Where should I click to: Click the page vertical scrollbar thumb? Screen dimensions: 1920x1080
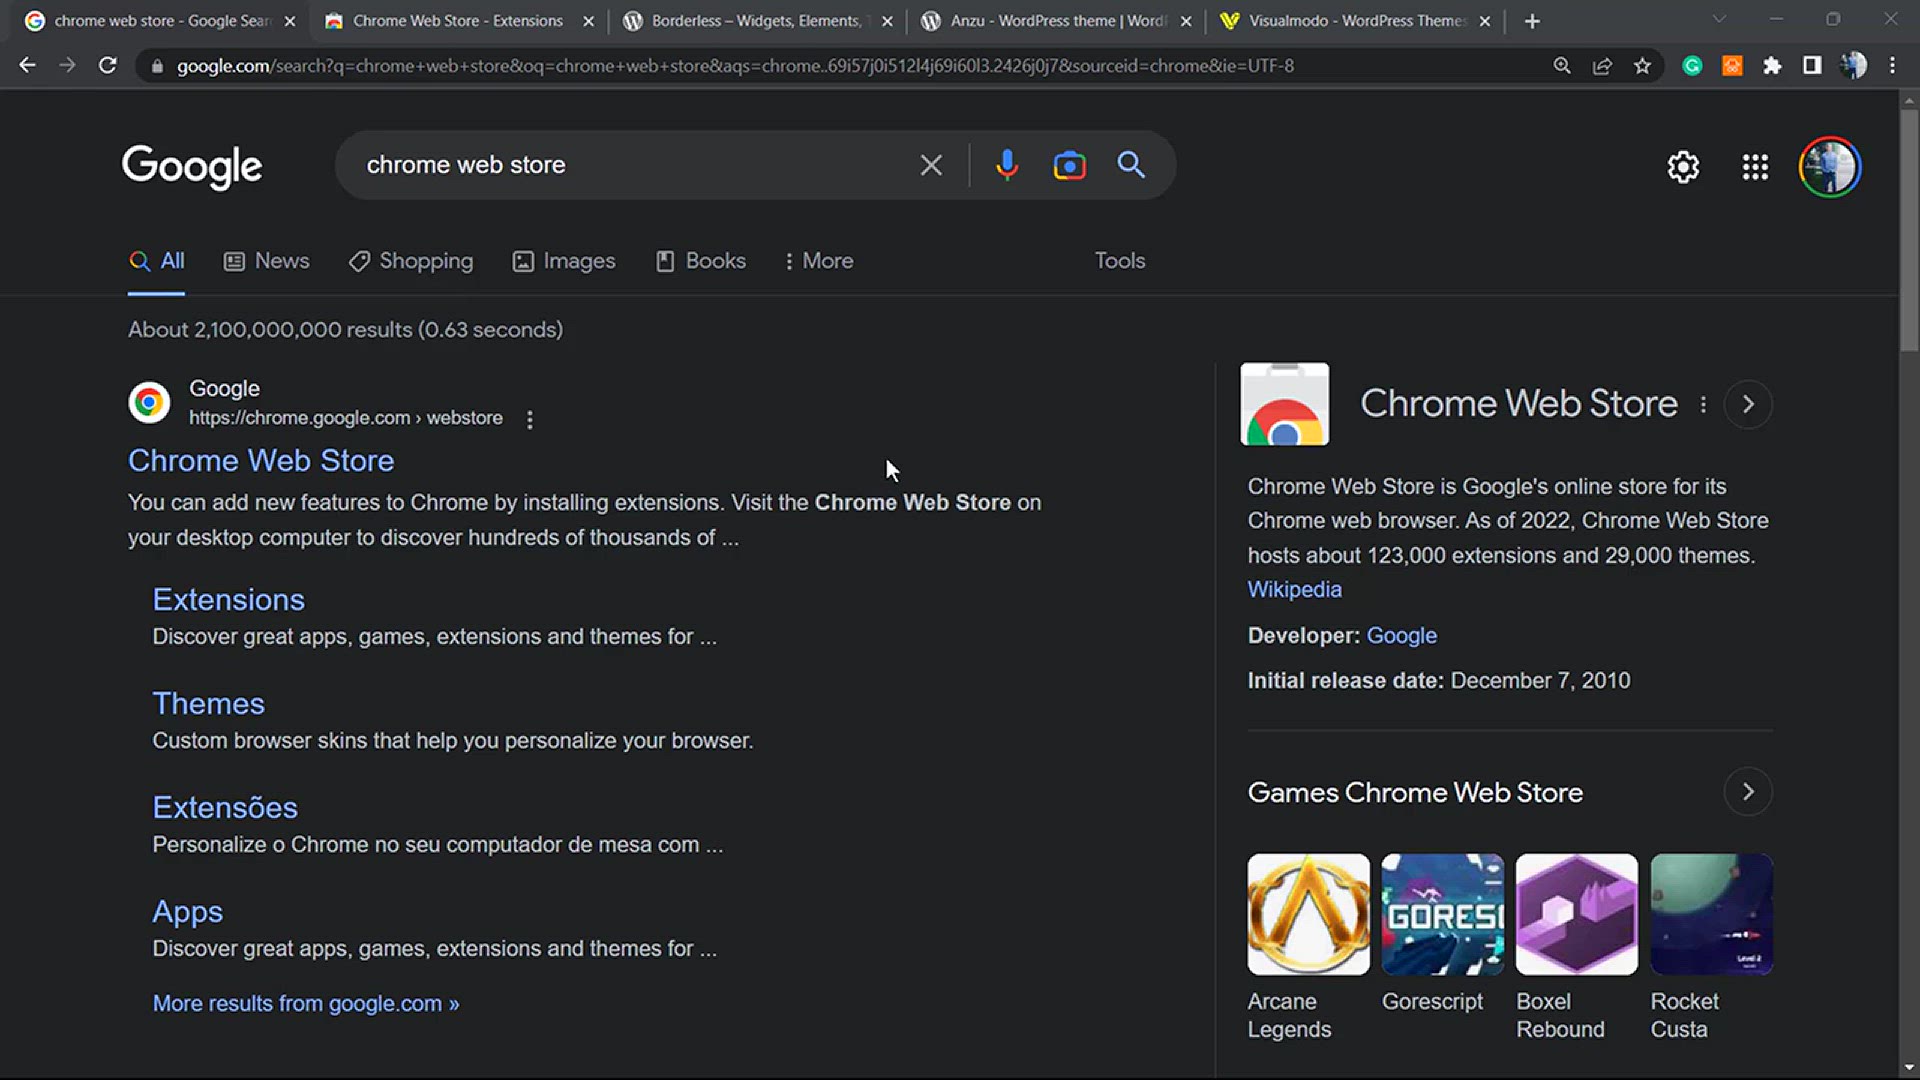(1909, 230)
